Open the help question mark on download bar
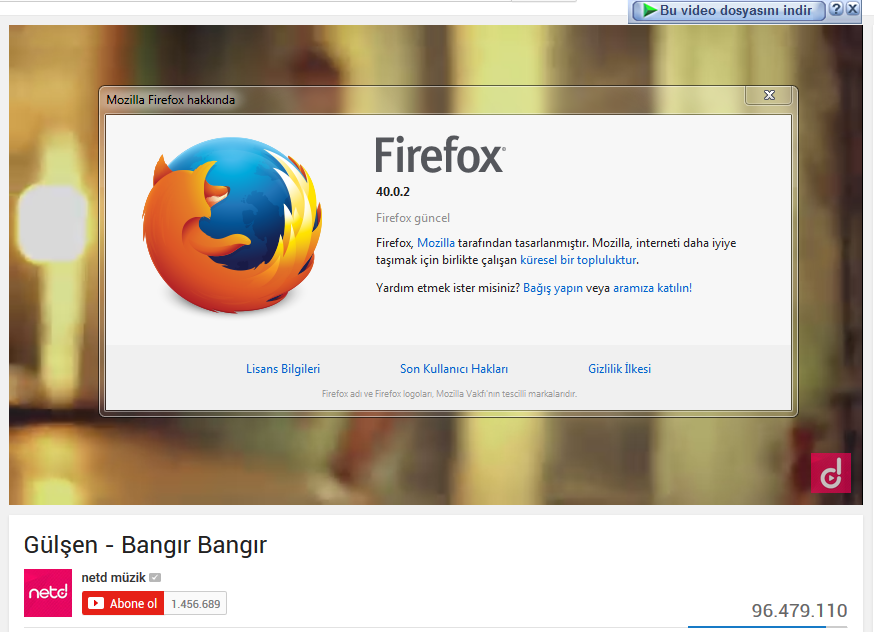874x632 pixels. tap(836, 9)
